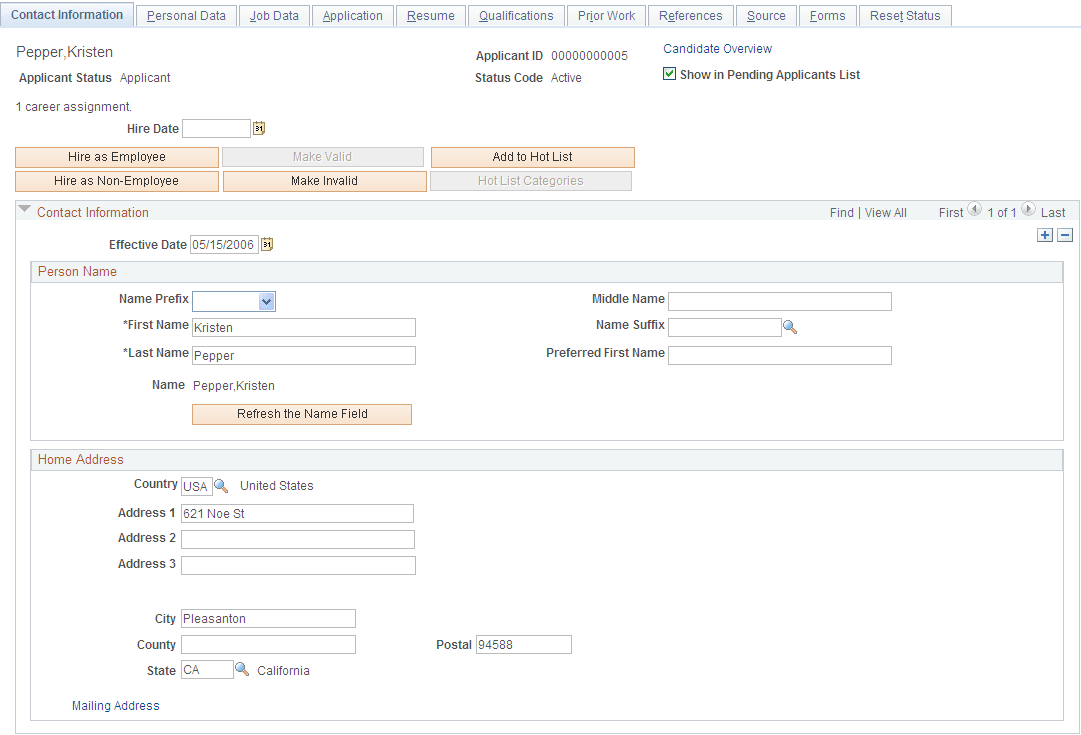Click Hire as Employee button
Screen dimensions: 1081x735
pos(117,157)
